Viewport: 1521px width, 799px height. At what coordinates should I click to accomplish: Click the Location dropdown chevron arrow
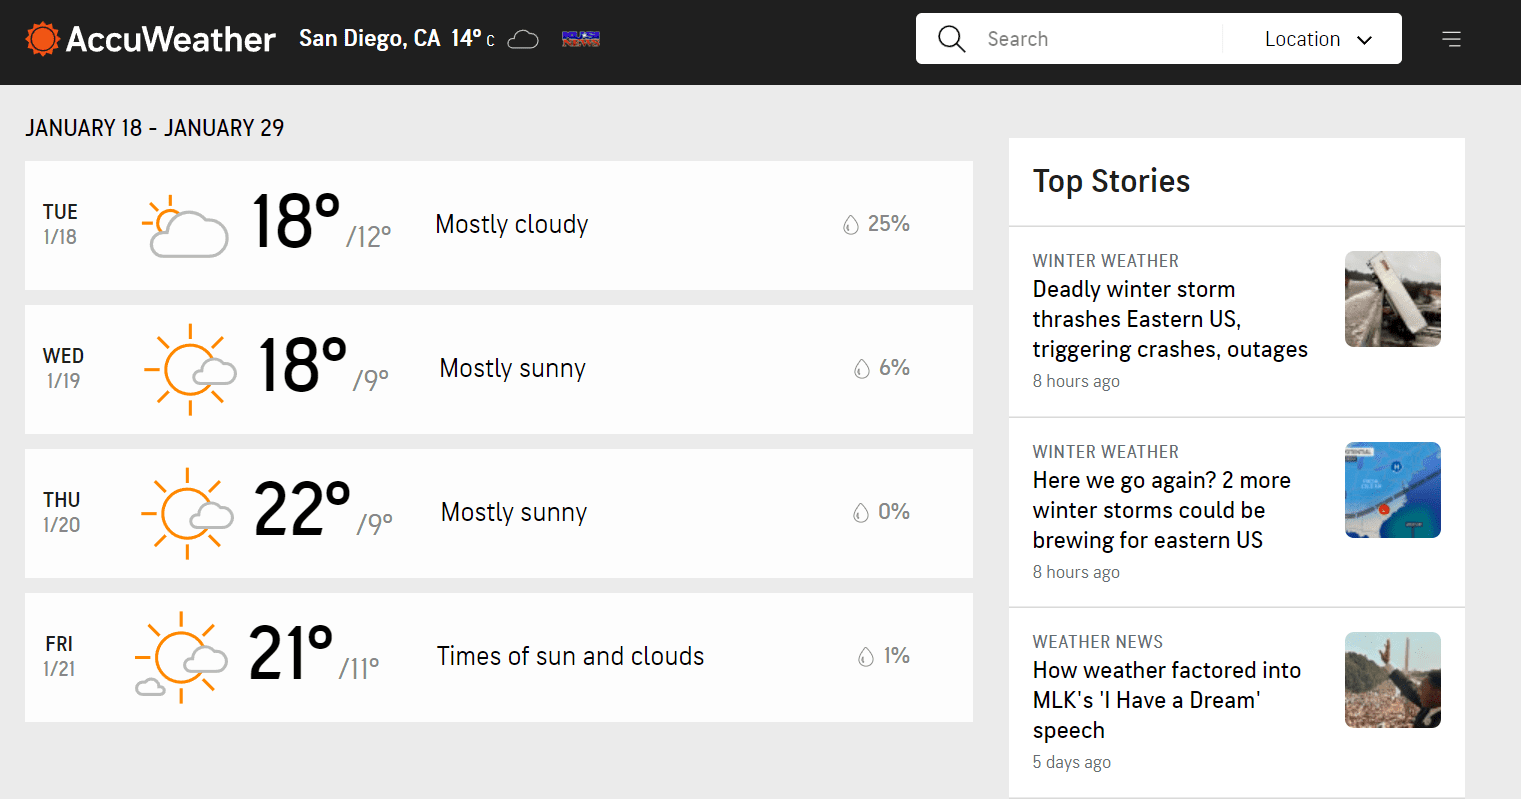[1364, 40]
